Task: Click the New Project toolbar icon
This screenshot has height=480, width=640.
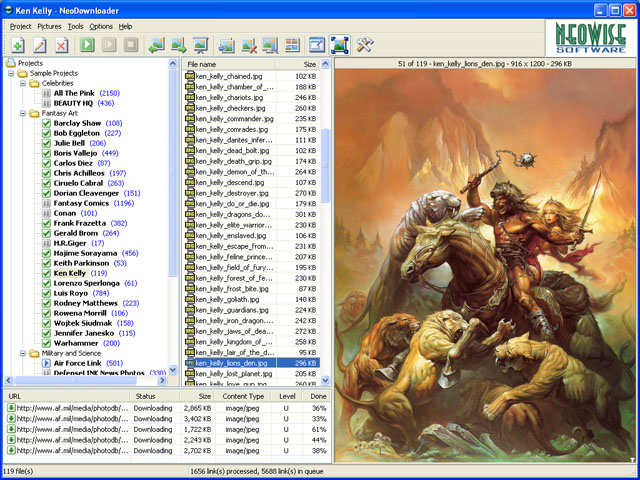Action: pos(17,45)
